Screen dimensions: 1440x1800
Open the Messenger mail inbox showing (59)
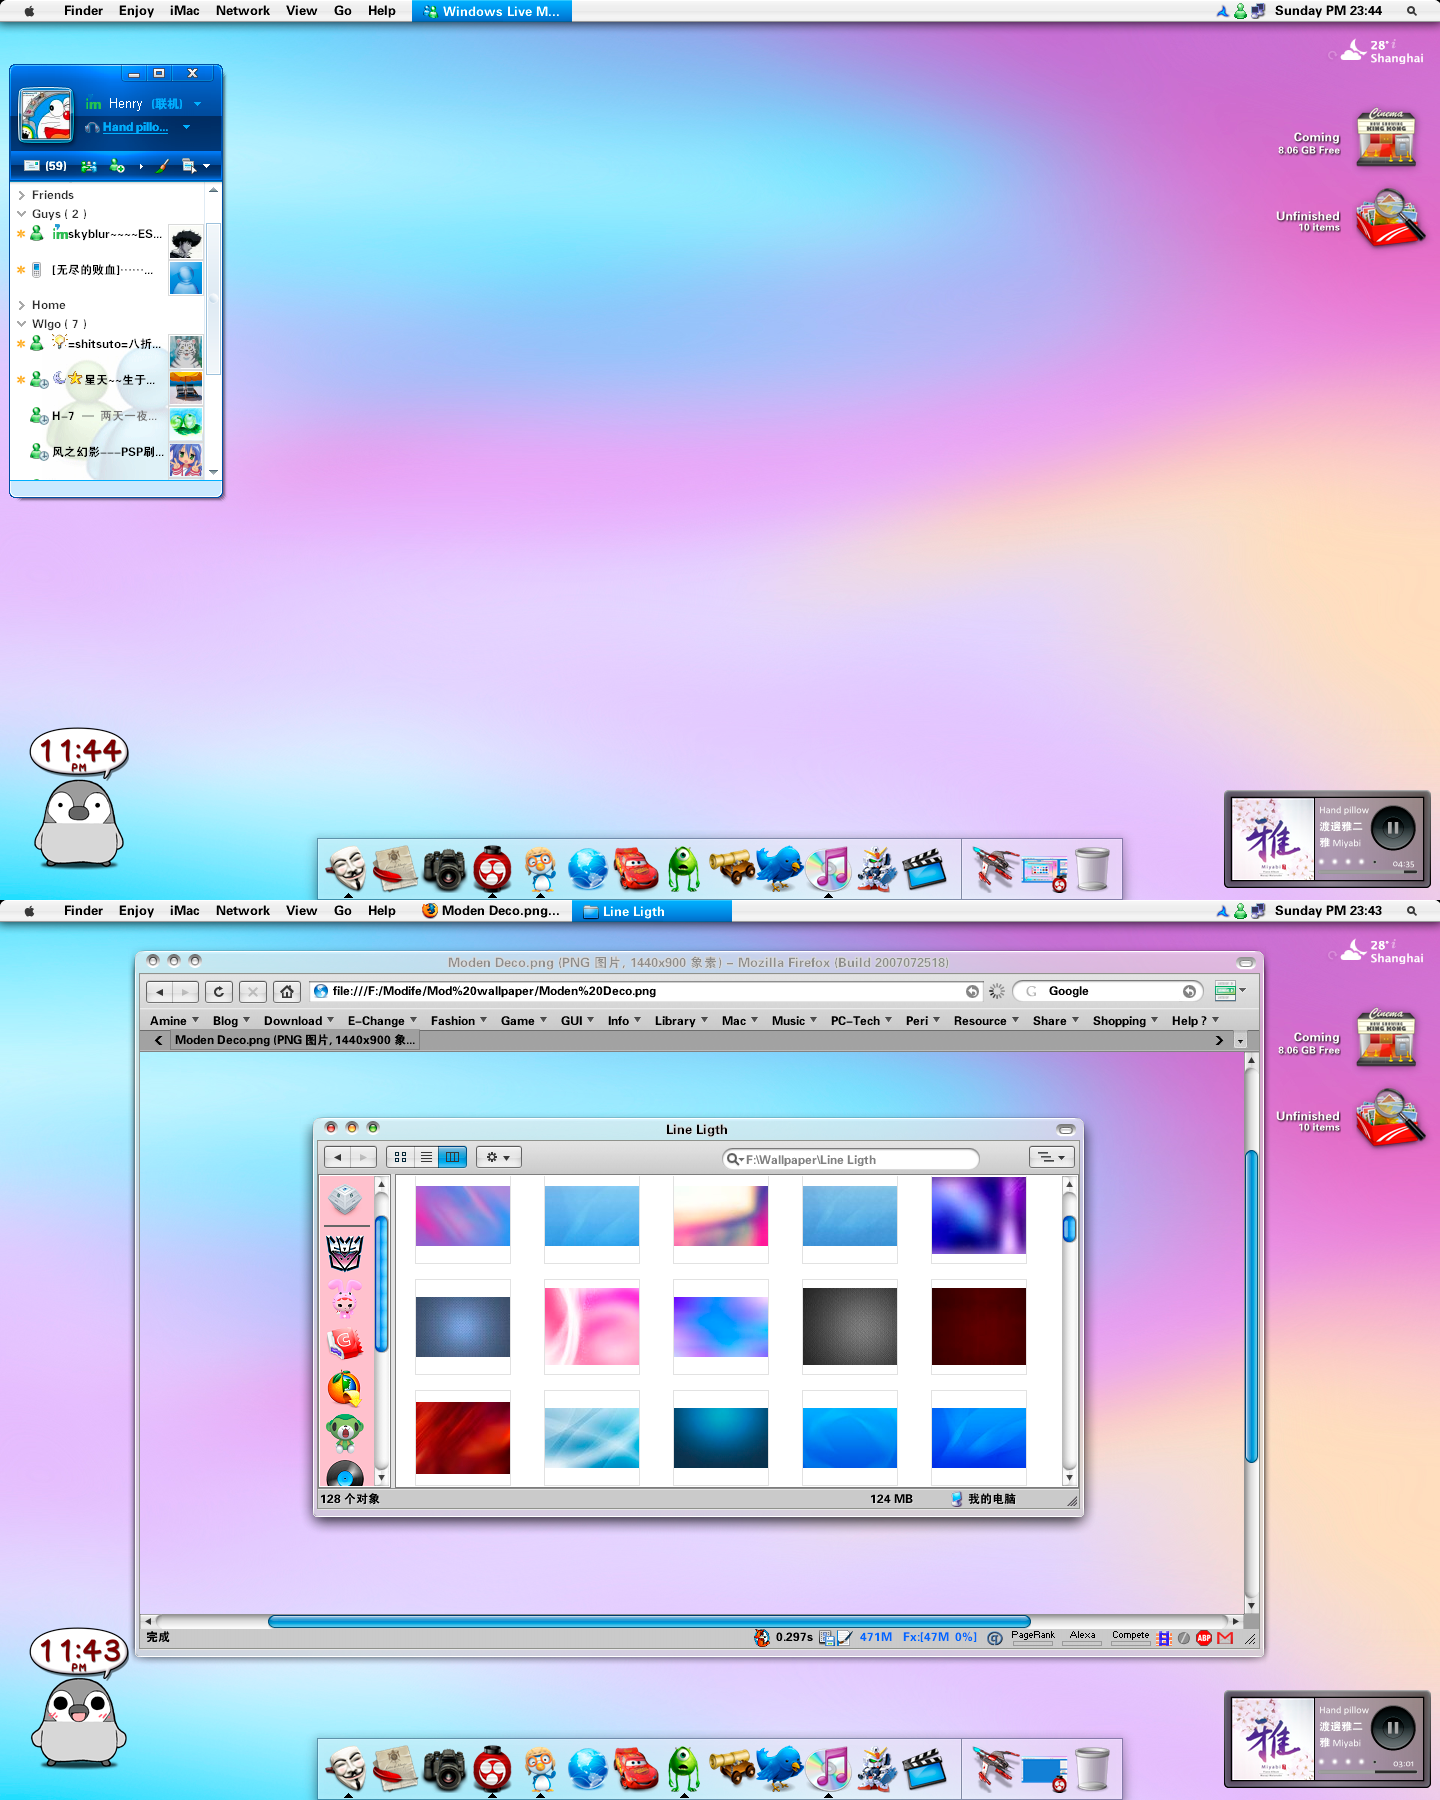pos(45,166)
